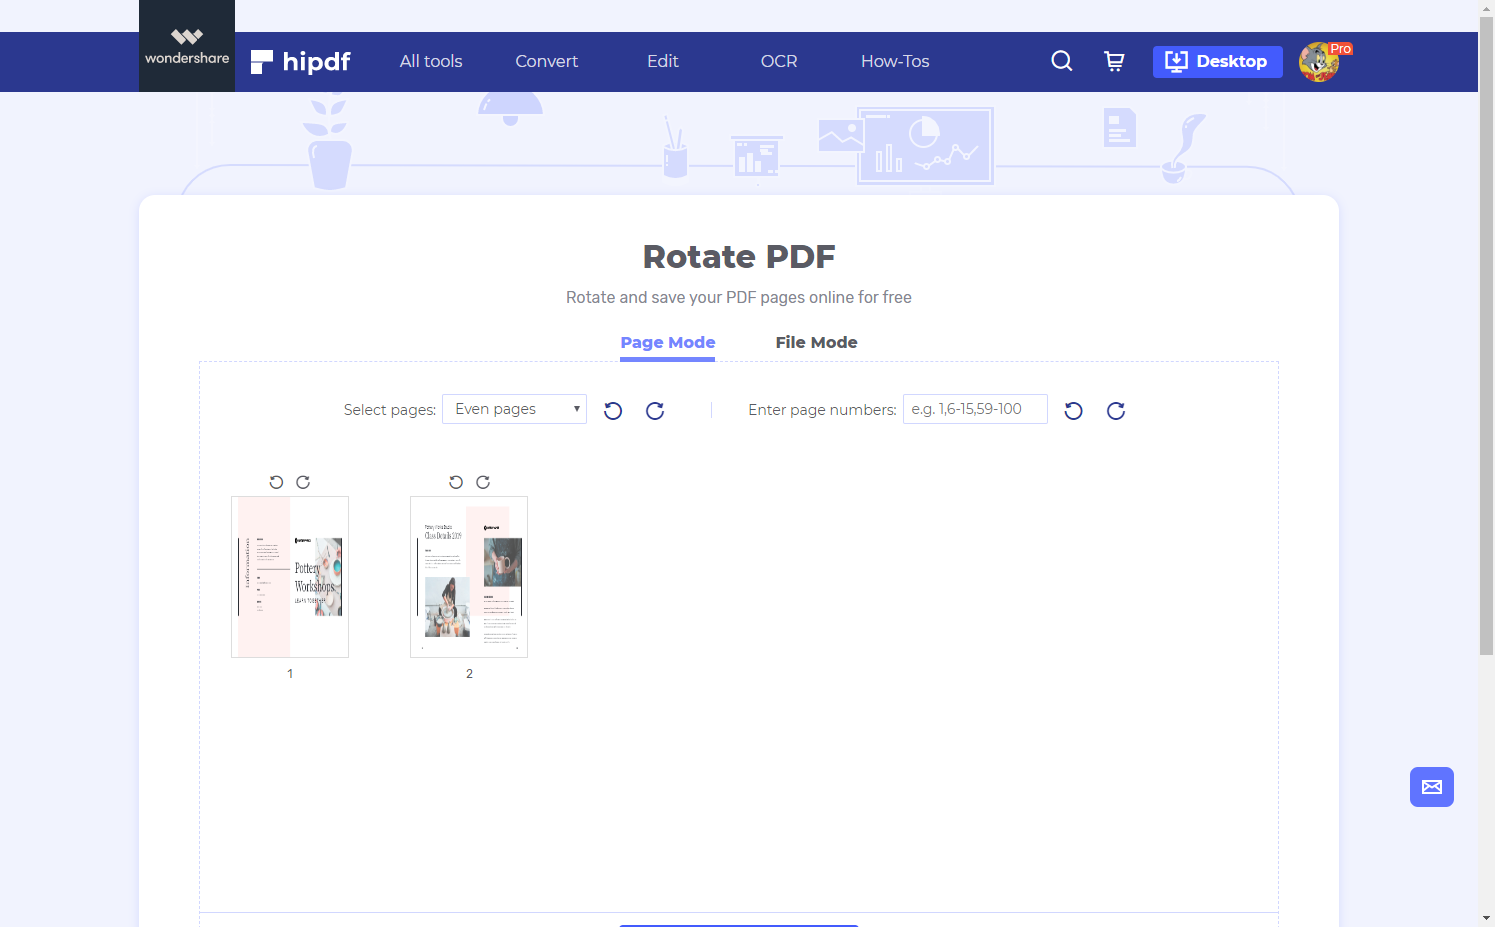The height and width of the screenshot is (927, 1495).
Task: Select the page 1 thumbnail
Action: point(290,577)
